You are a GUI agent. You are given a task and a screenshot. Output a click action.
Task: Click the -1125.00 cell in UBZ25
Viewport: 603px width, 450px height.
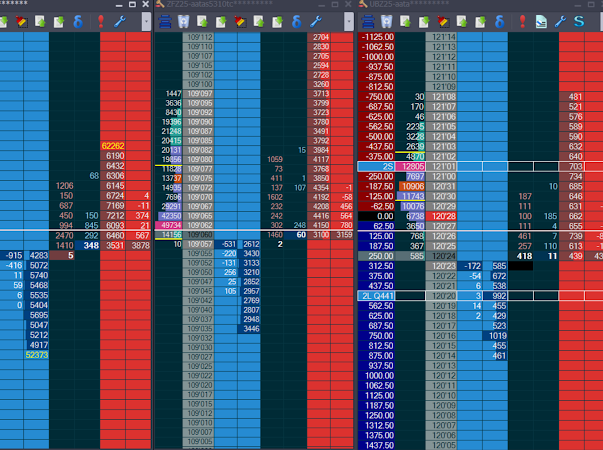376,37
